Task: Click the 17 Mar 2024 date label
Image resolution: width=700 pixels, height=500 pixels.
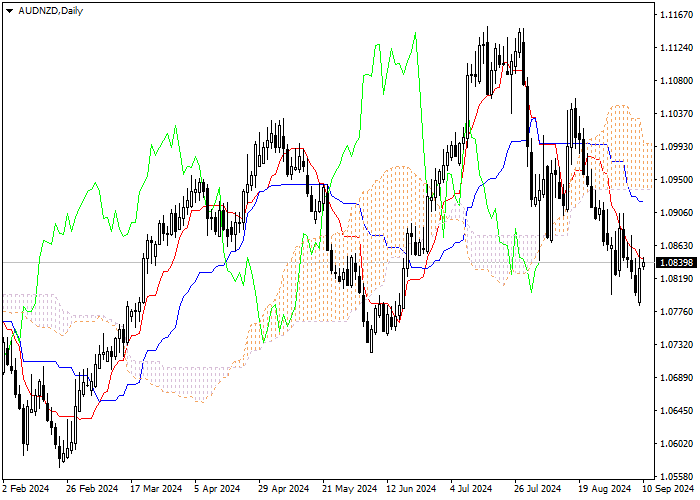Action: [x=156, y=489]
